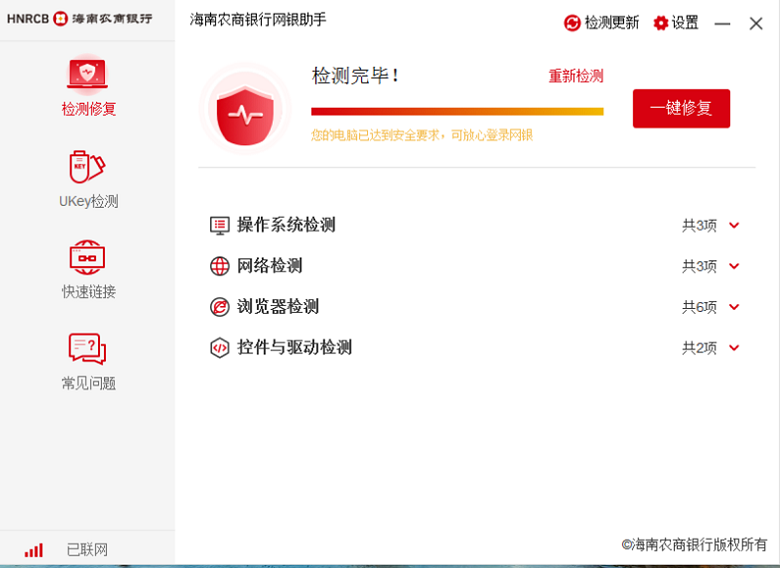780x568 pixels.
Task: Click the 重新检测 link
Action: tap(576, 76)
